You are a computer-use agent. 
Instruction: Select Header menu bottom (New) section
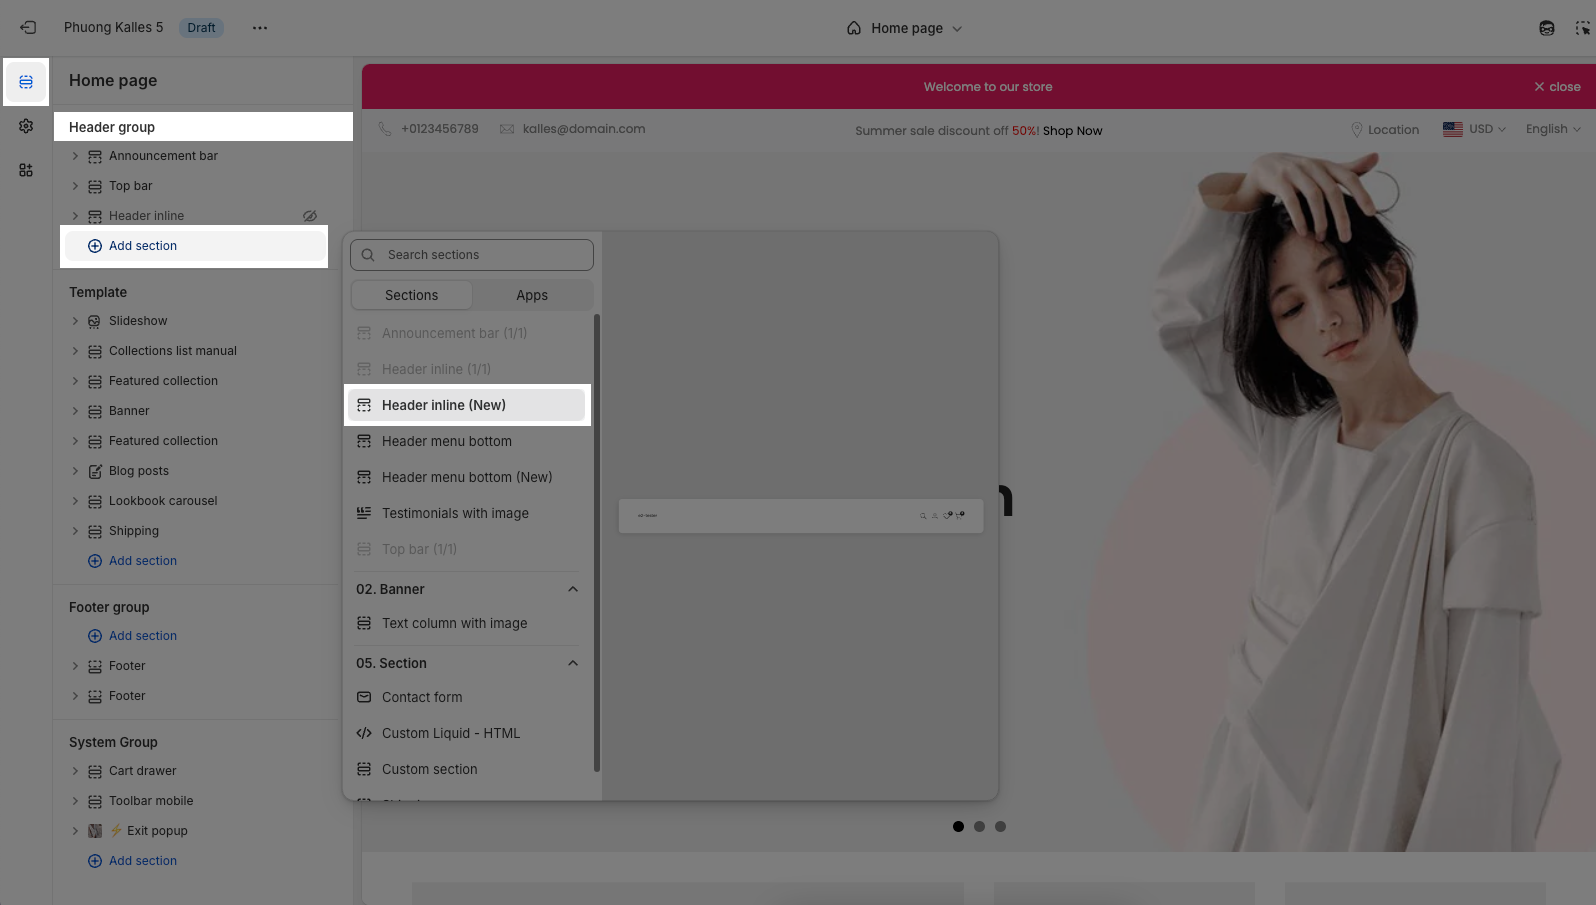point(466,477)
